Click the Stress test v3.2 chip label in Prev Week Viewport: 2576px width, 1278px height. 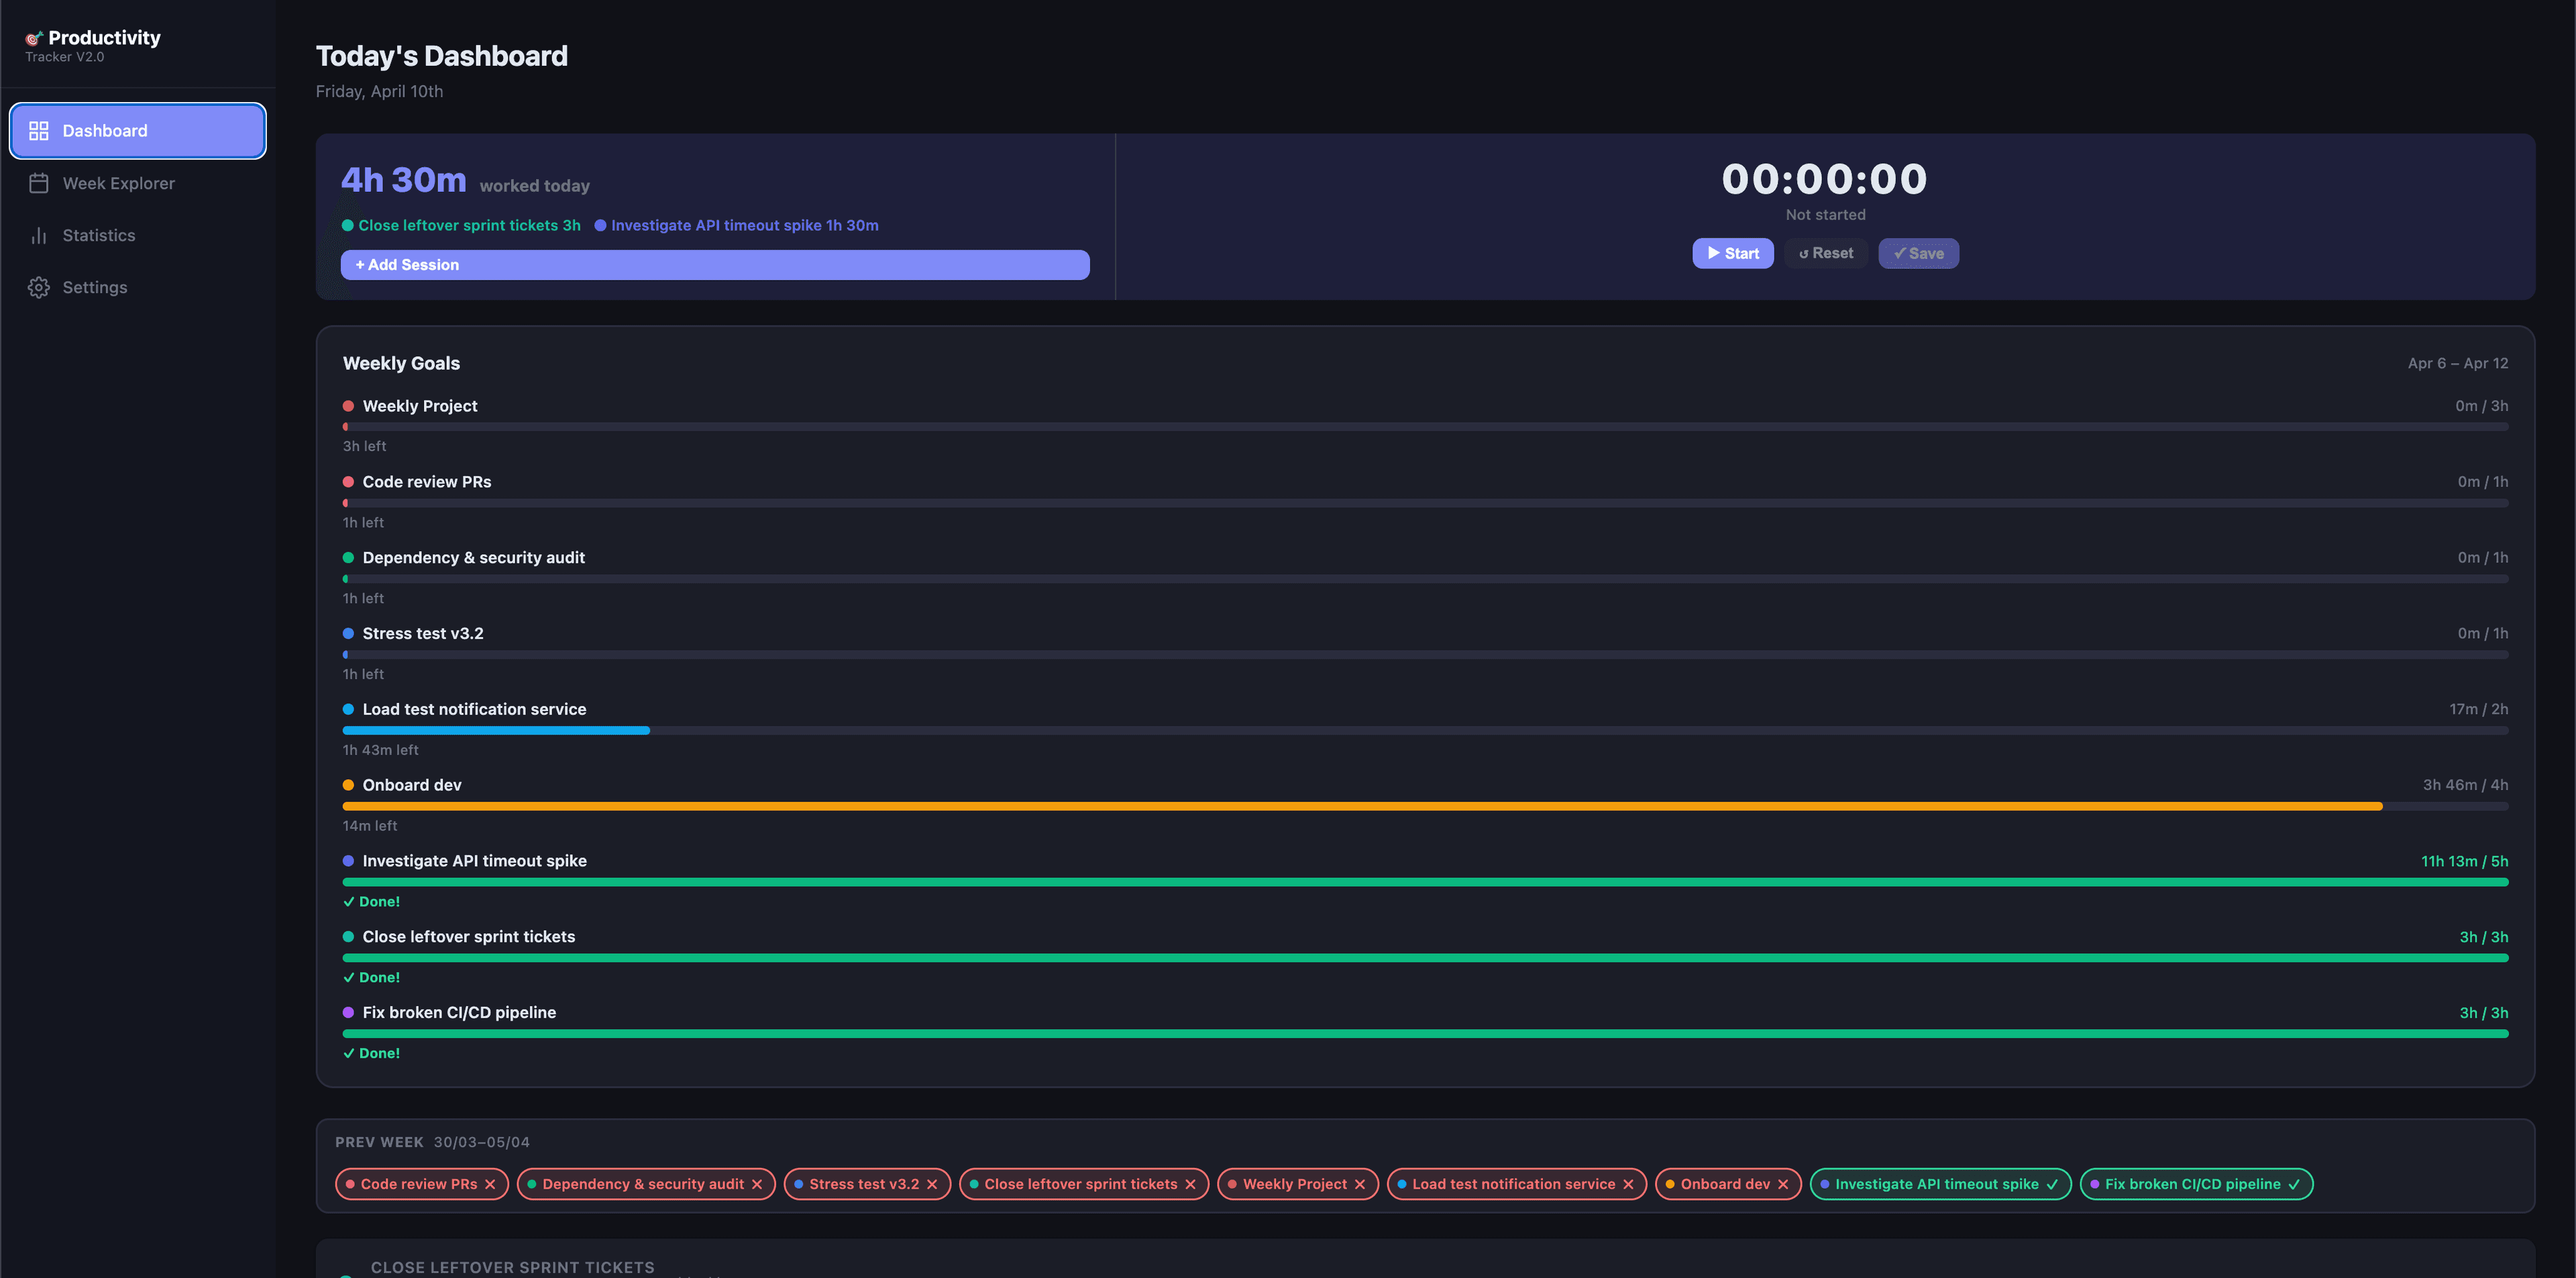tap(864, 1184)
